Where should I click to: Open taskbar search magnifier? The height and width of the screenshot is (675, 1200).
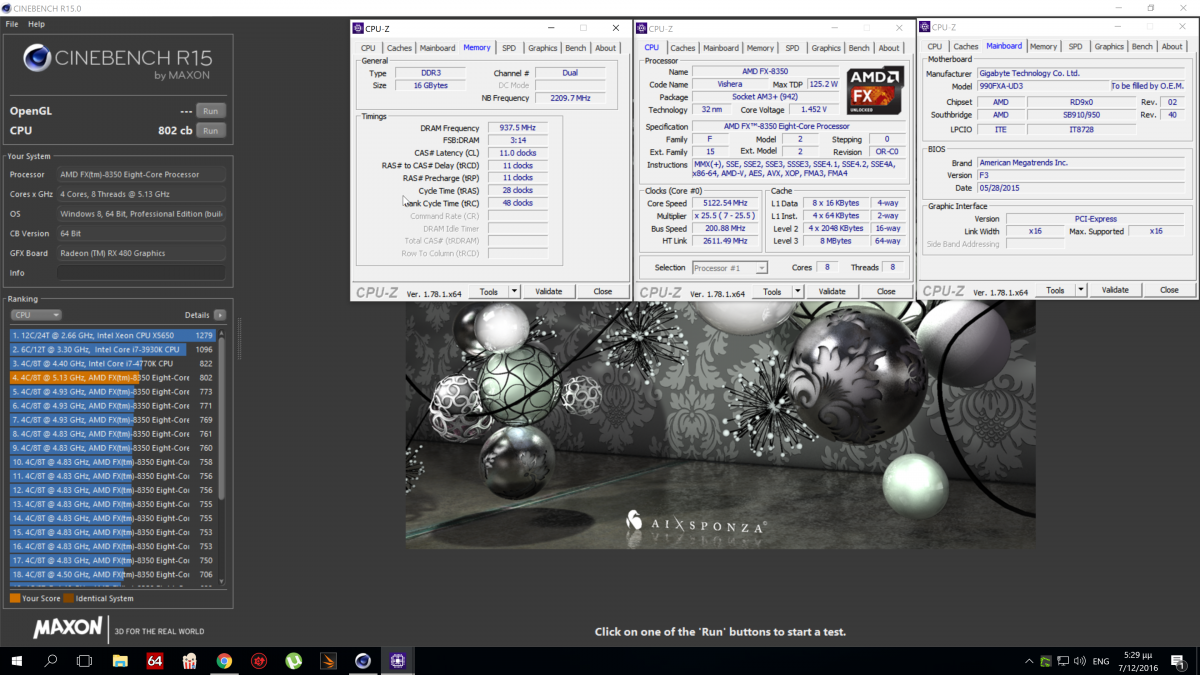point(51,661)
